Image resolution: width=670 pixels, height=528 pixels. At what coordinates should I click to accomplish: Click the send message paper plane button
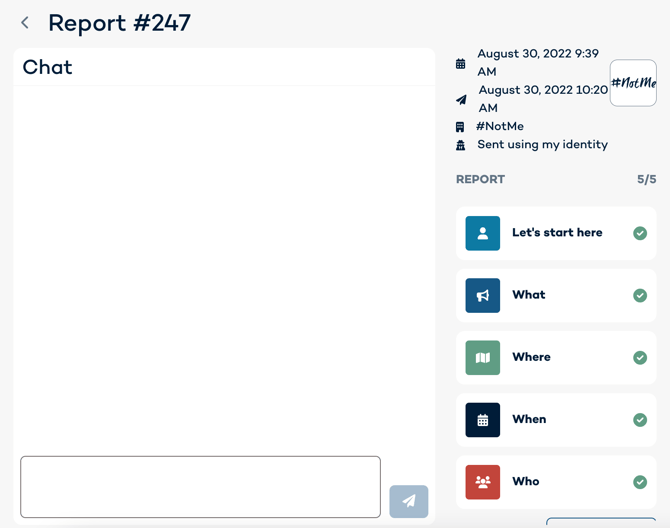coord(408,501)
